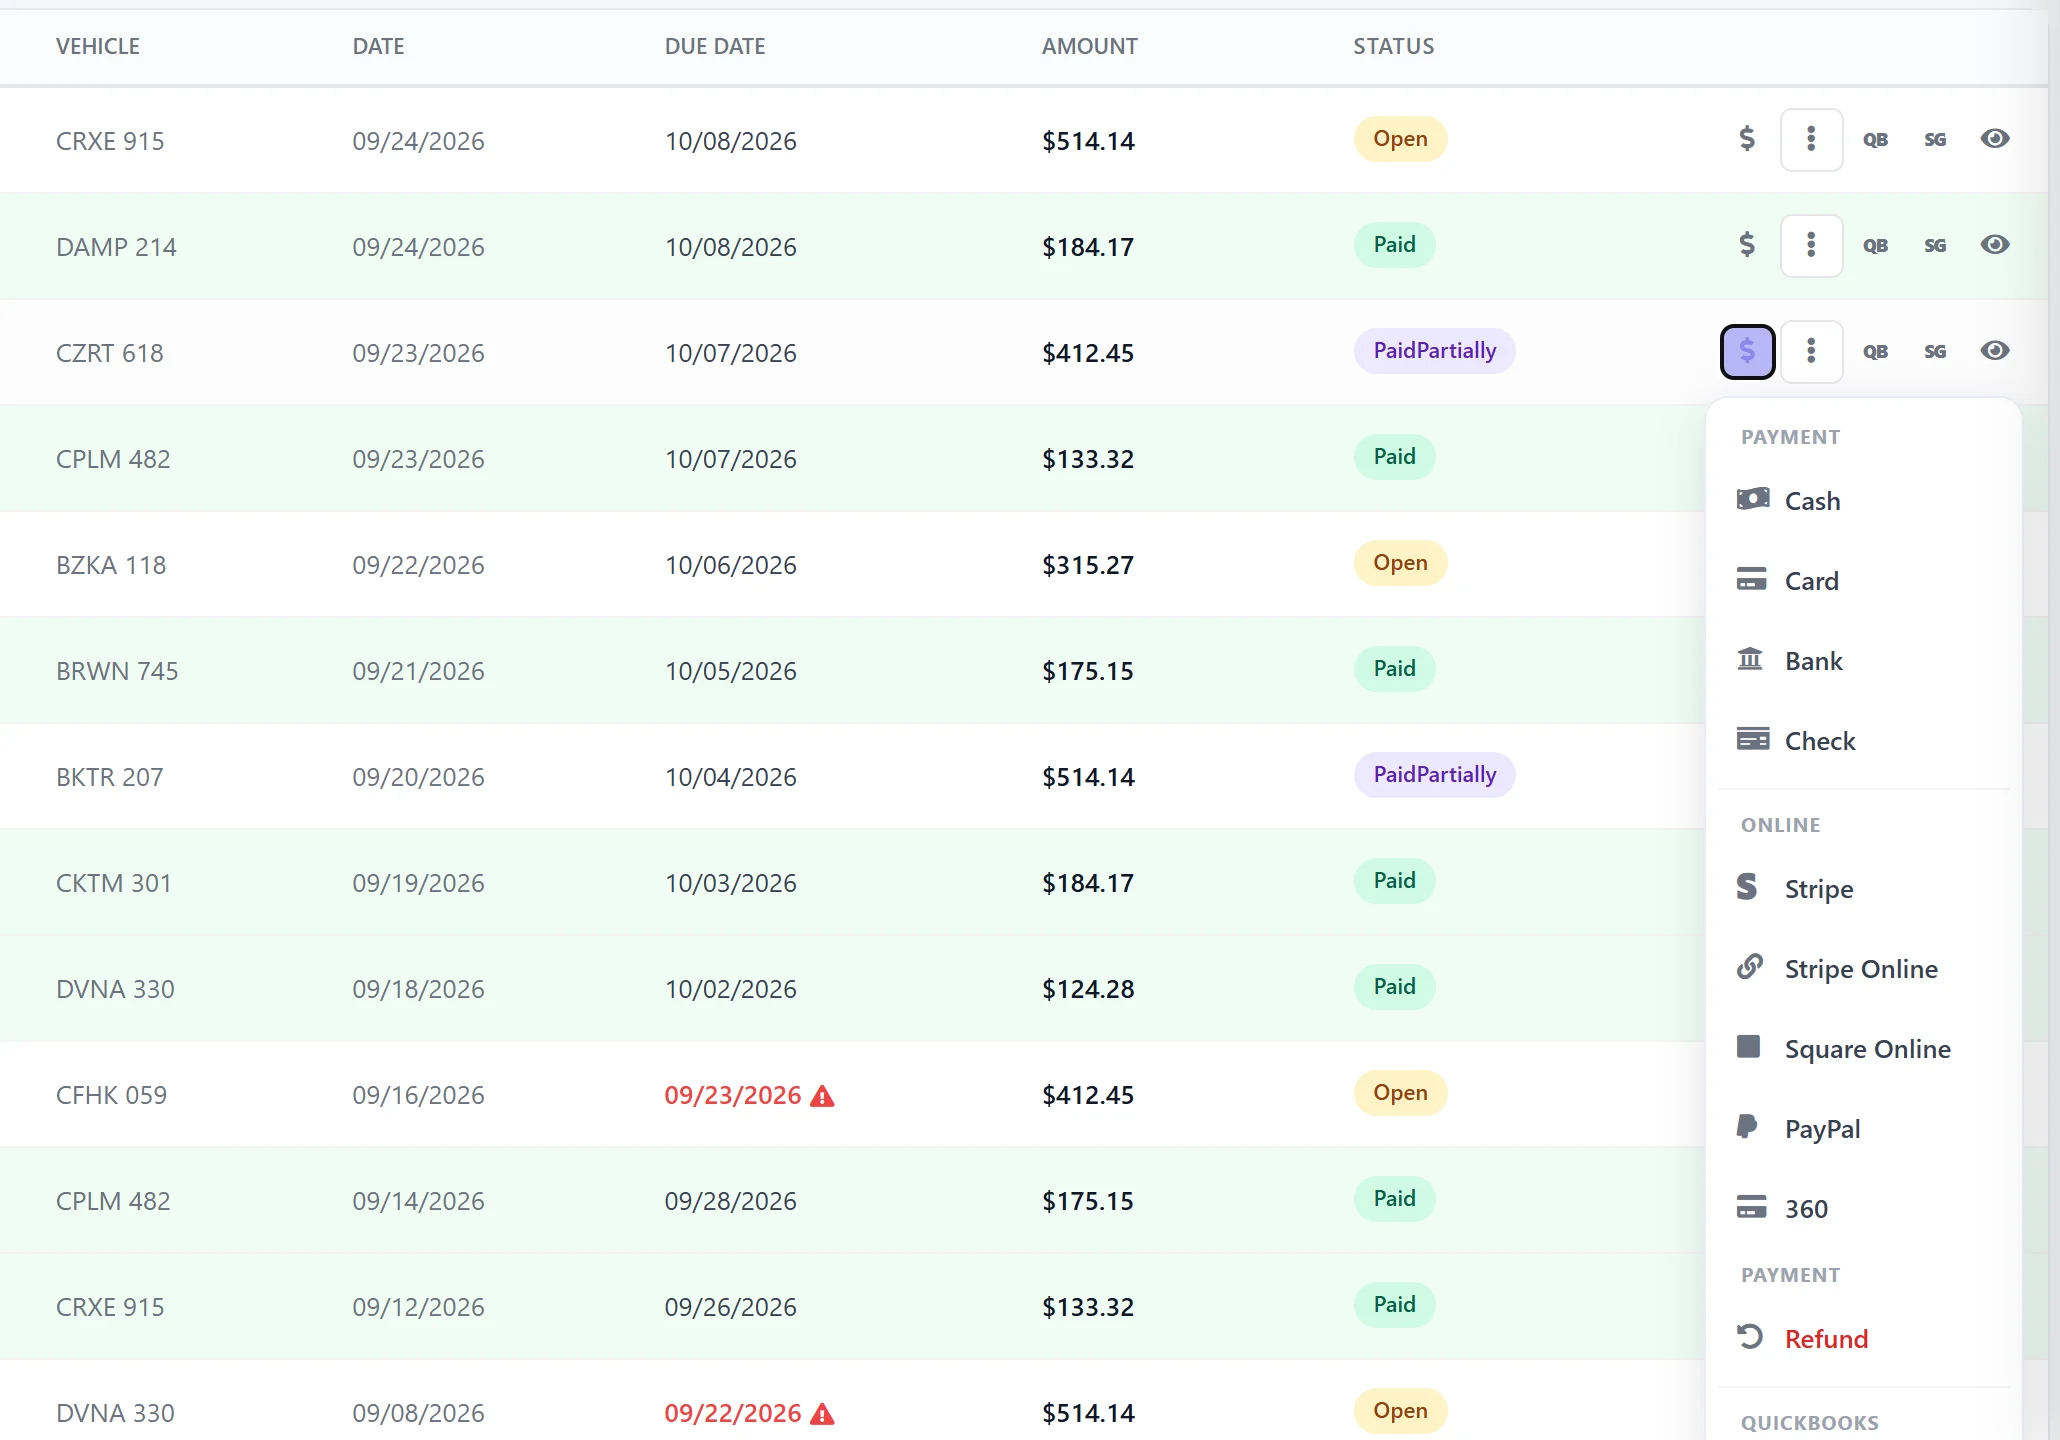Click the Paid badge for CKTM 301
Viewport: 2060px width, 1440px height.
1394,881
